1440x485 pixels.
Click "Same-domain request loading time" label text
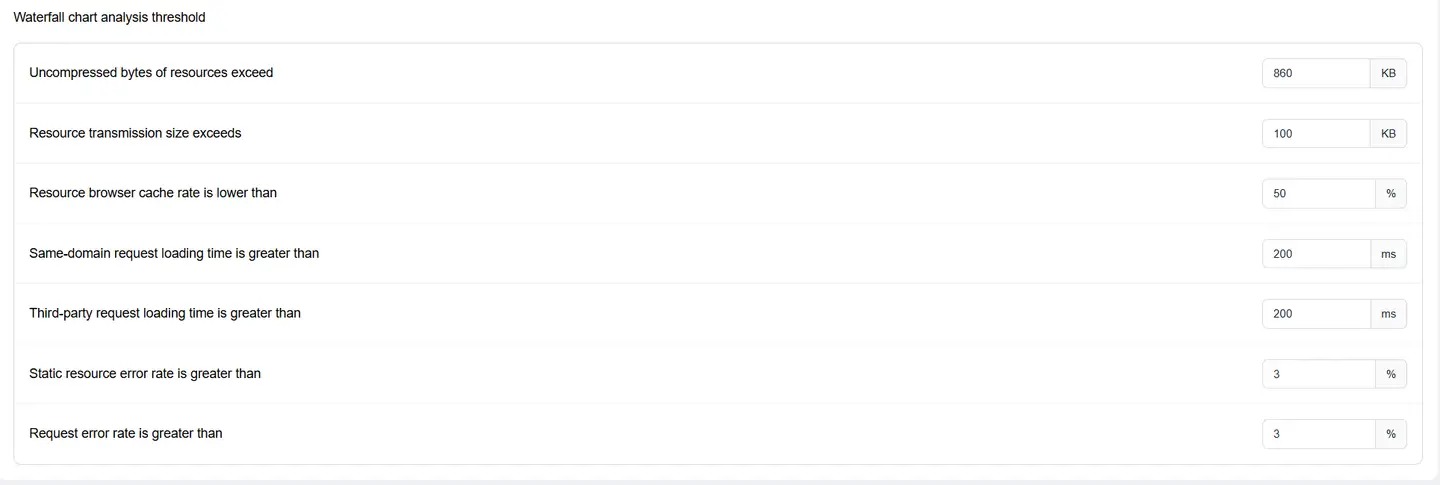tap(174, 254)
